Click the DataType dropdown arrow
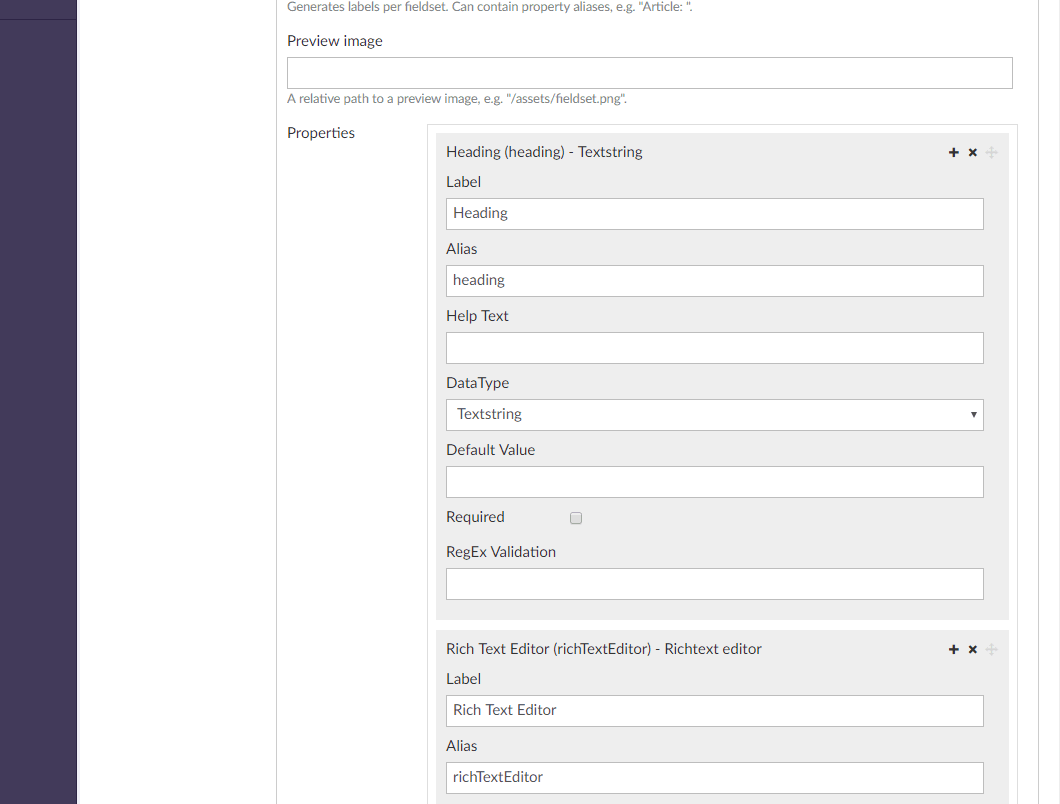This screenshot has height=804, width=1060. [x=973, y=415]
